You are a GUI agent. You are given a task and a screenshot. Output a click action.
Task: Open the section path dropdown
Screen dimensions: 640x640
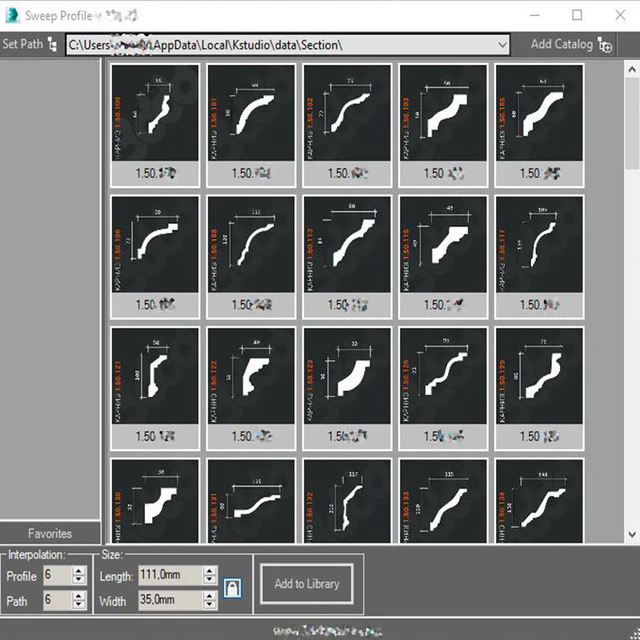[501, 45]
